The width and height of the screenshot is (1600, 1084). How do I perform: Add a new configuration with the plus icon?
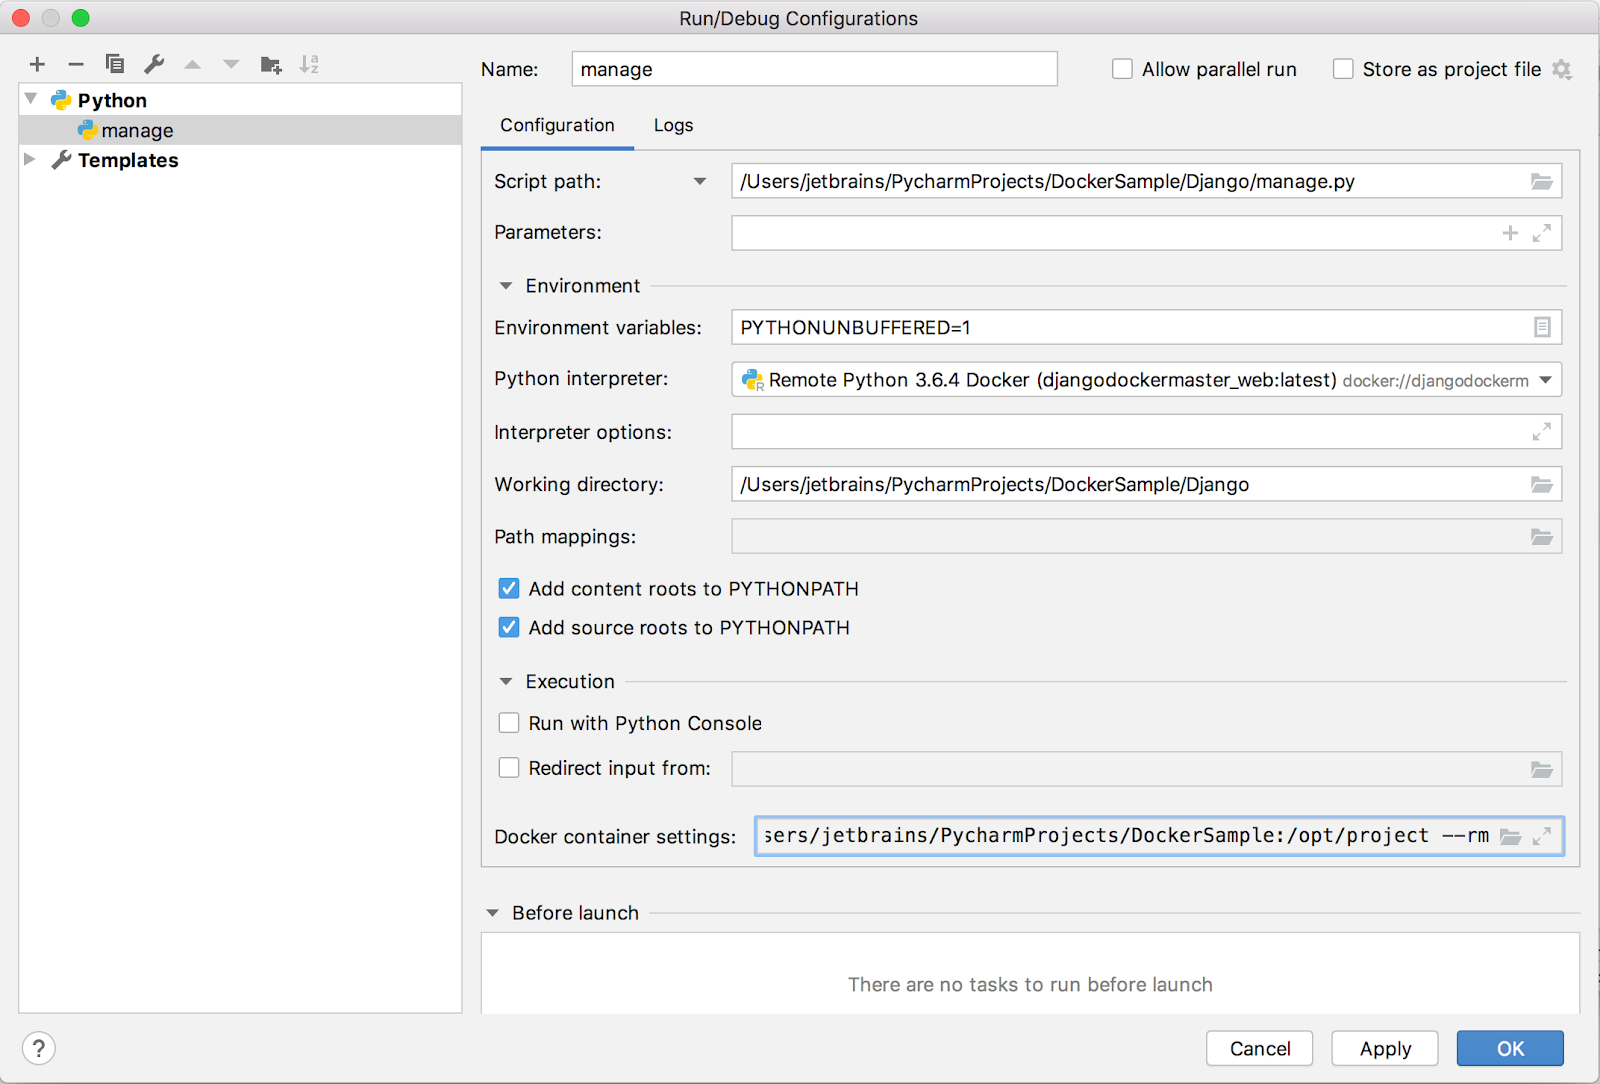tap(37, 64)
